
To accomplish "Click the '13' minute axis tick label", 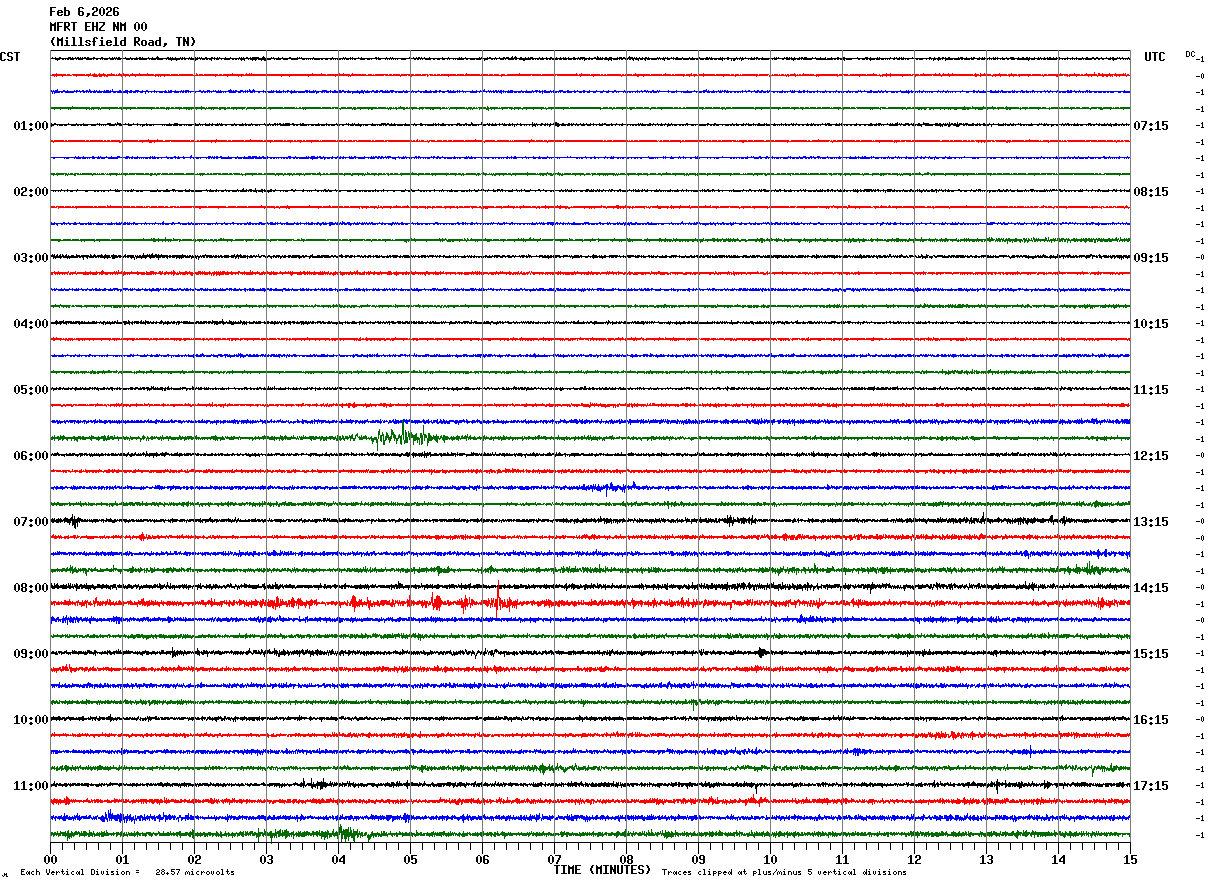I will (986, 860).
